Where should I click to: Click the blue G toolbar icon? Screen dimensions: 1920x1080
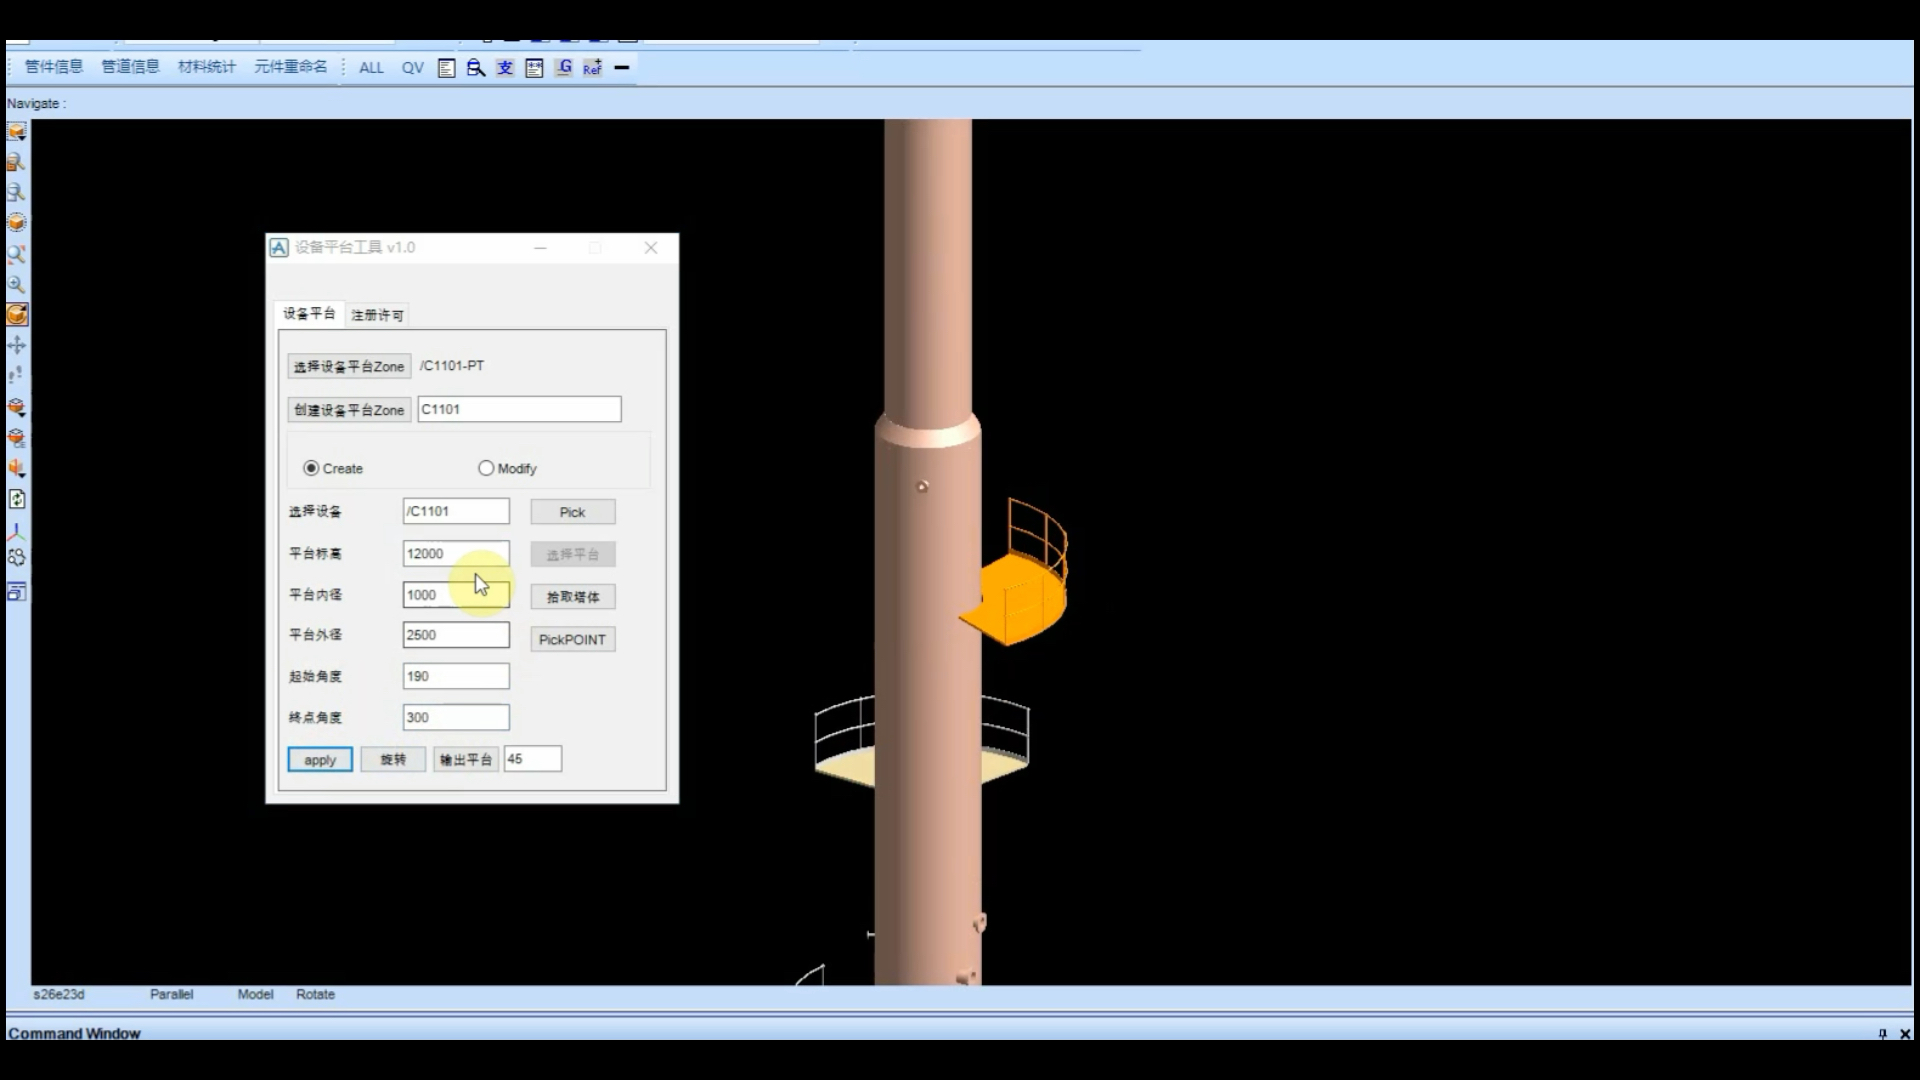pos(564,68)
